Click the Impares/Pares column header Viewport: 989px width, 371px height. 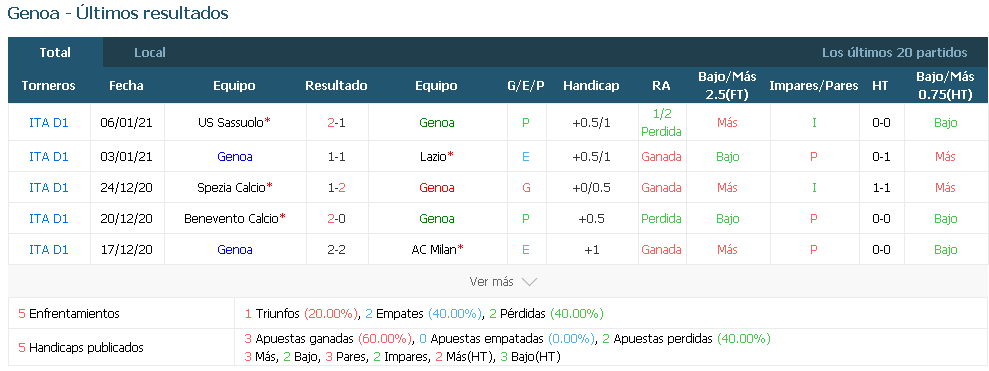tap(814, 86)
